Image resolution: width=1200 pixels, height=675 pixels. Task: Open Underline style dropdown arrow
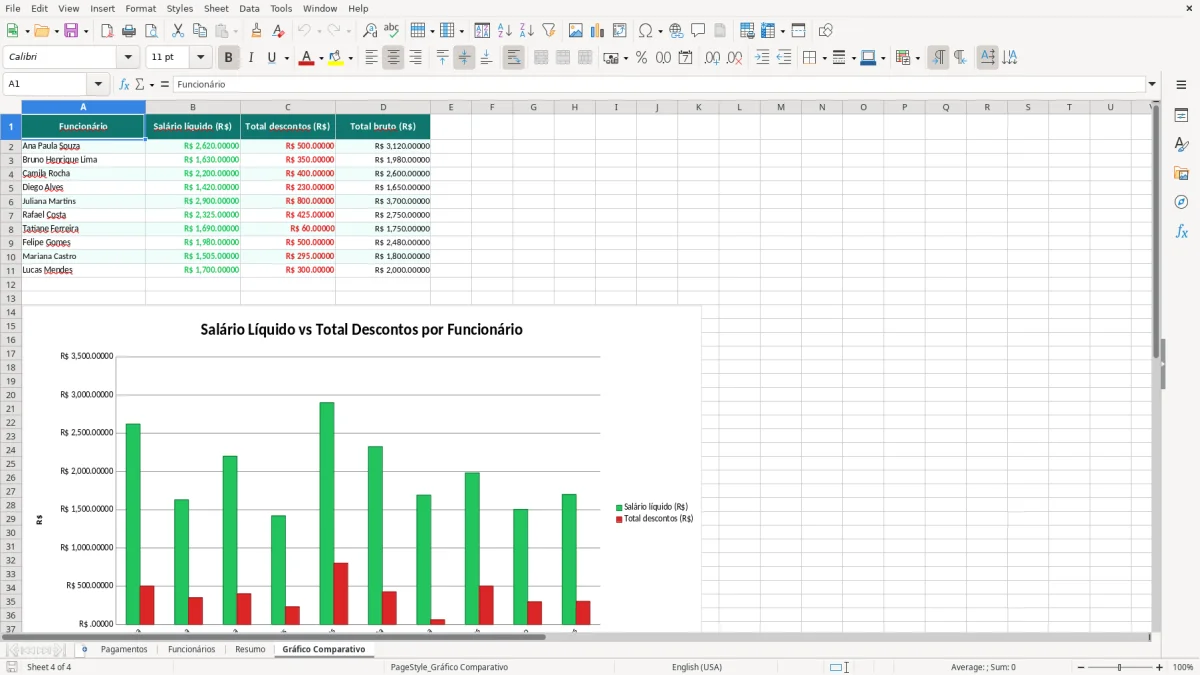tap(287, 58)
